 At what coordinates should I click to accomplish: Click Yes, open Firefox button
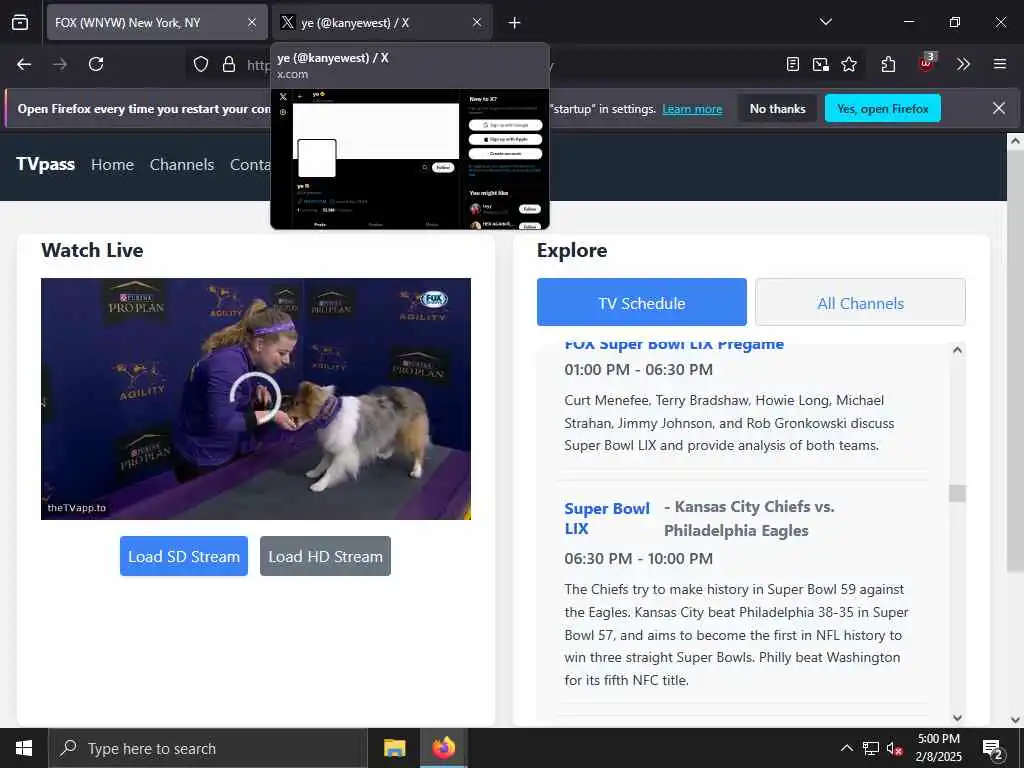tap(882, 108)
